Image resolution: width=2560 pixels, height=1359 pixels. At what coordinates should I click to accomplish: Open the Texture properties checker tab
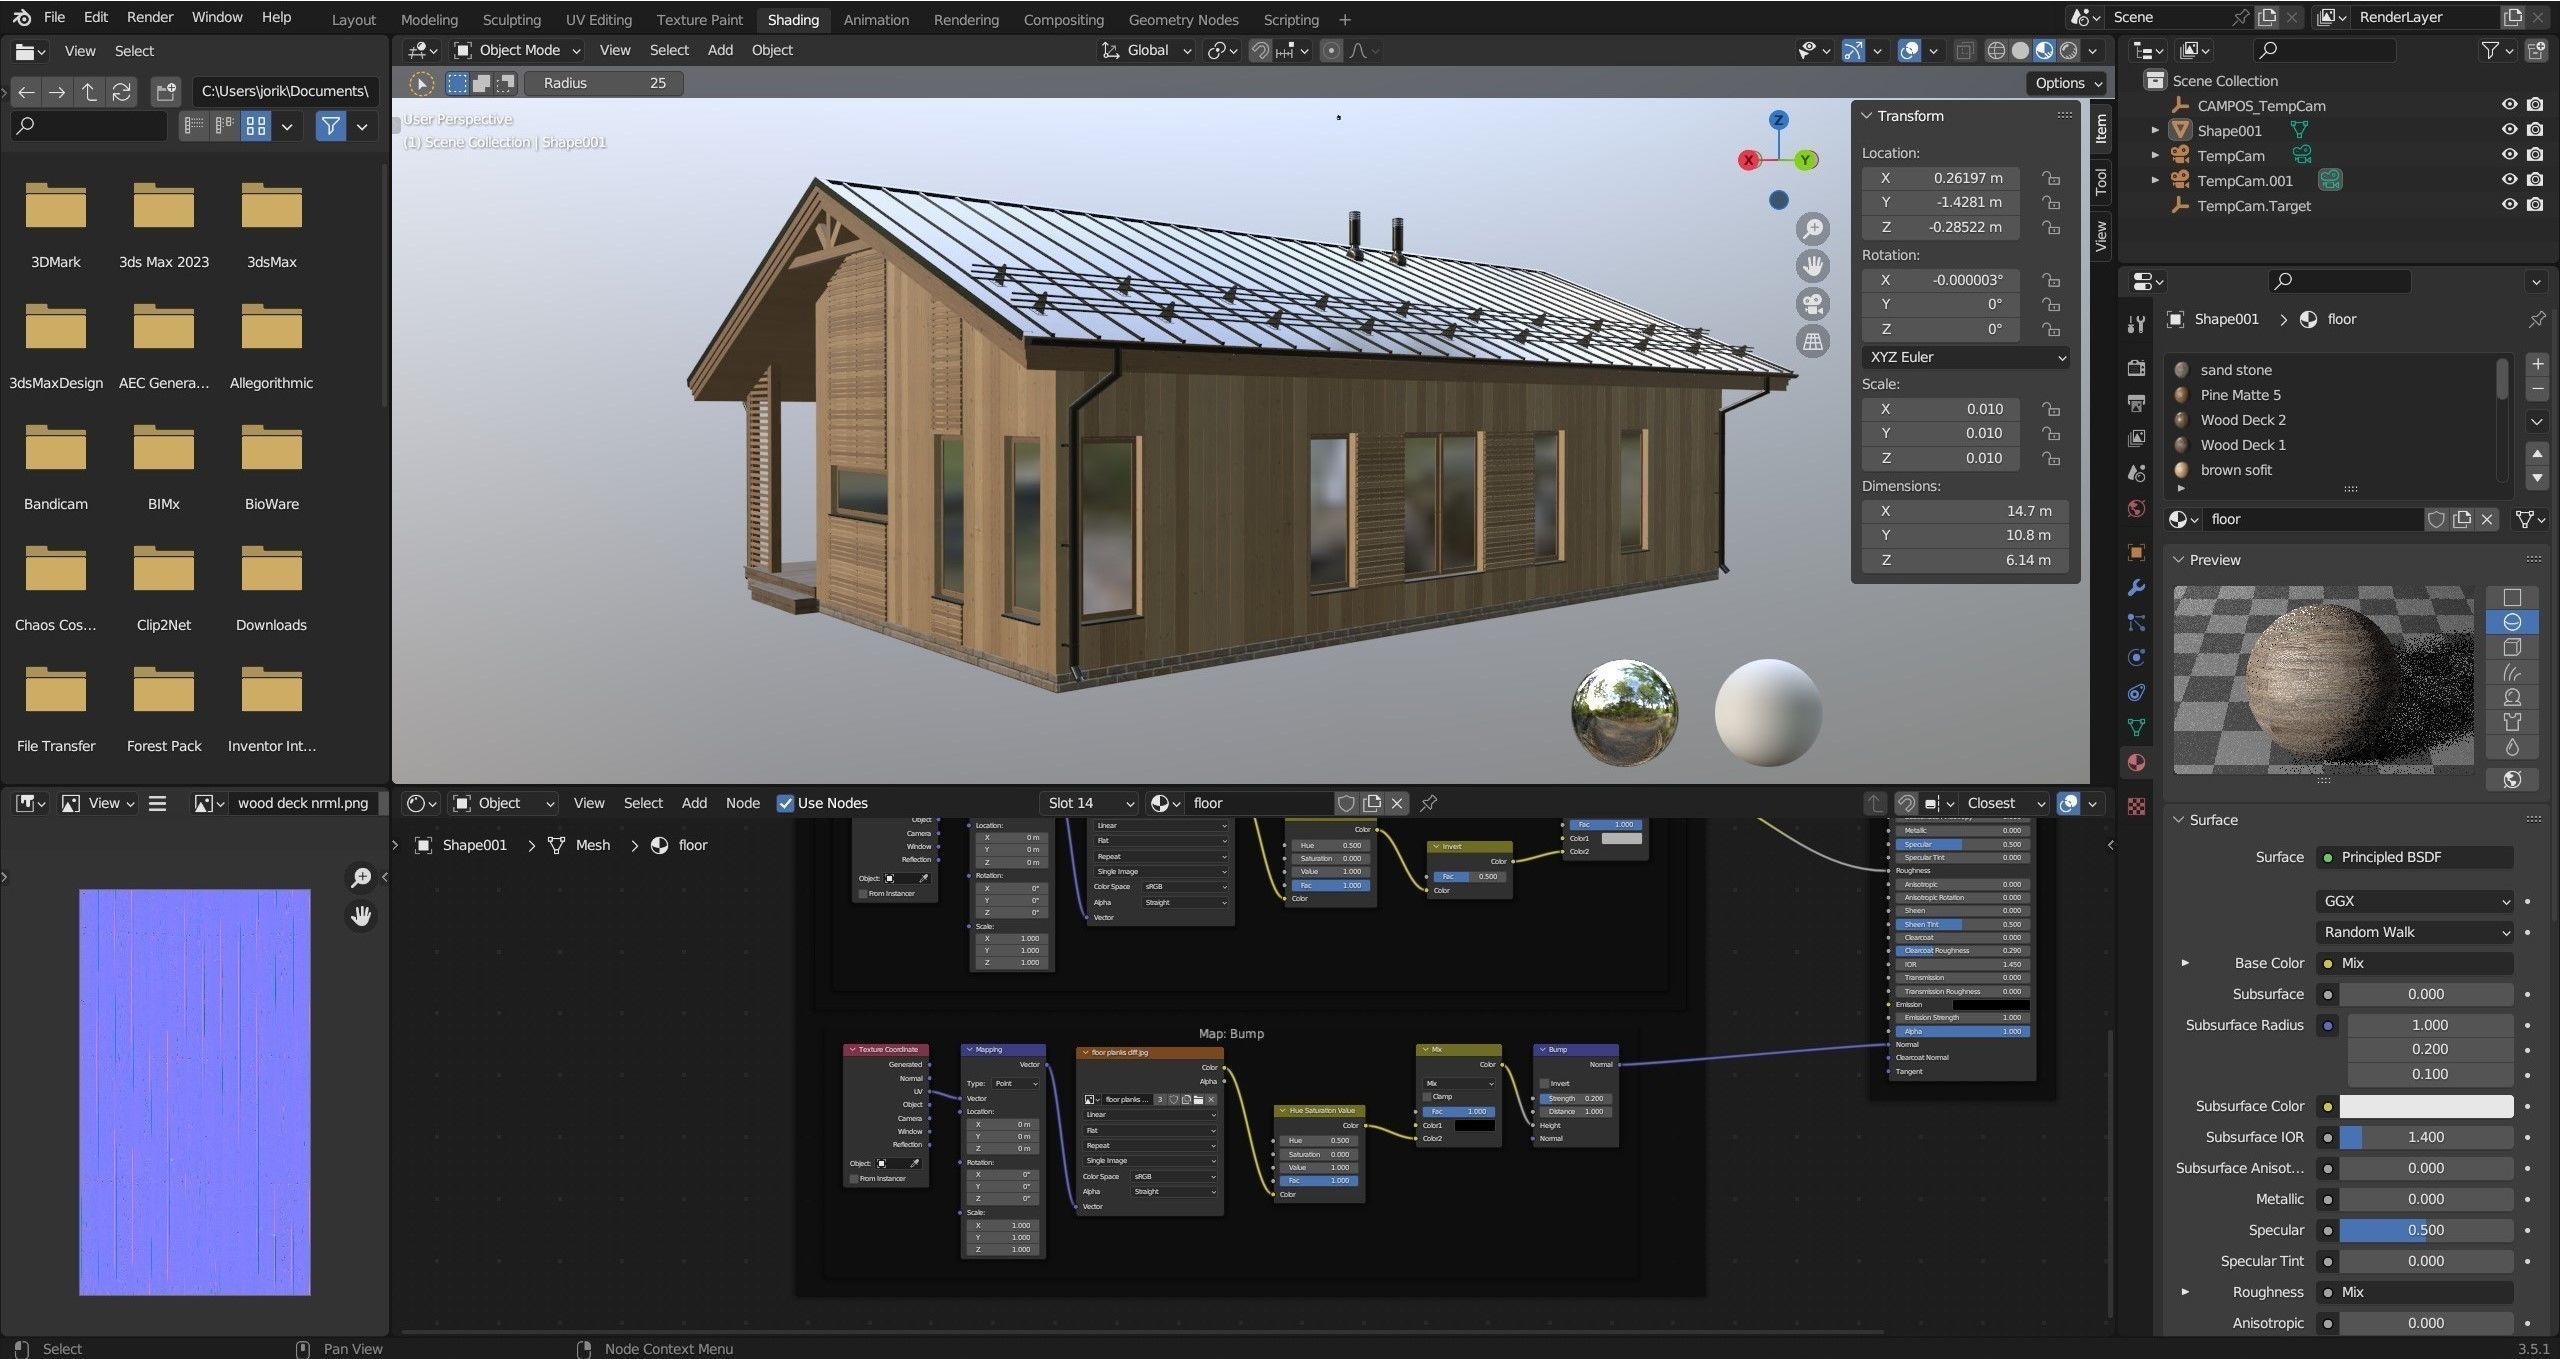pos(2136,806)
